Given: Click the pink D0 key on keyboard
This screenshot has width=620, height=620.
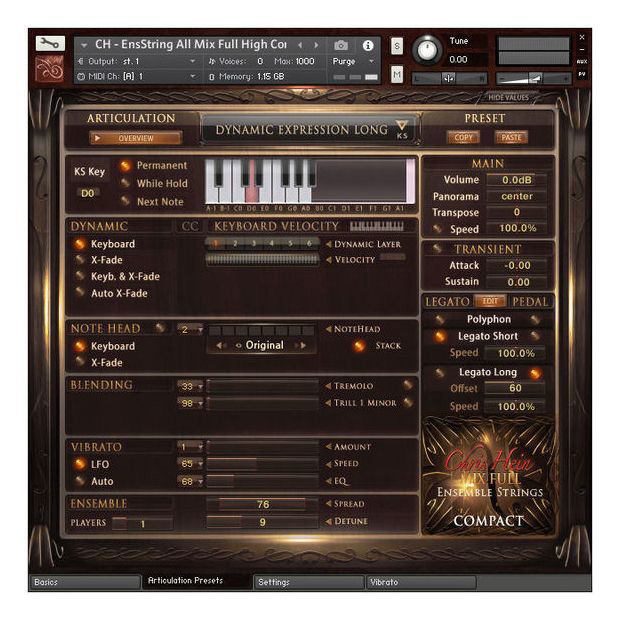Looking at the screenshot, I should [x=251, y=192].
